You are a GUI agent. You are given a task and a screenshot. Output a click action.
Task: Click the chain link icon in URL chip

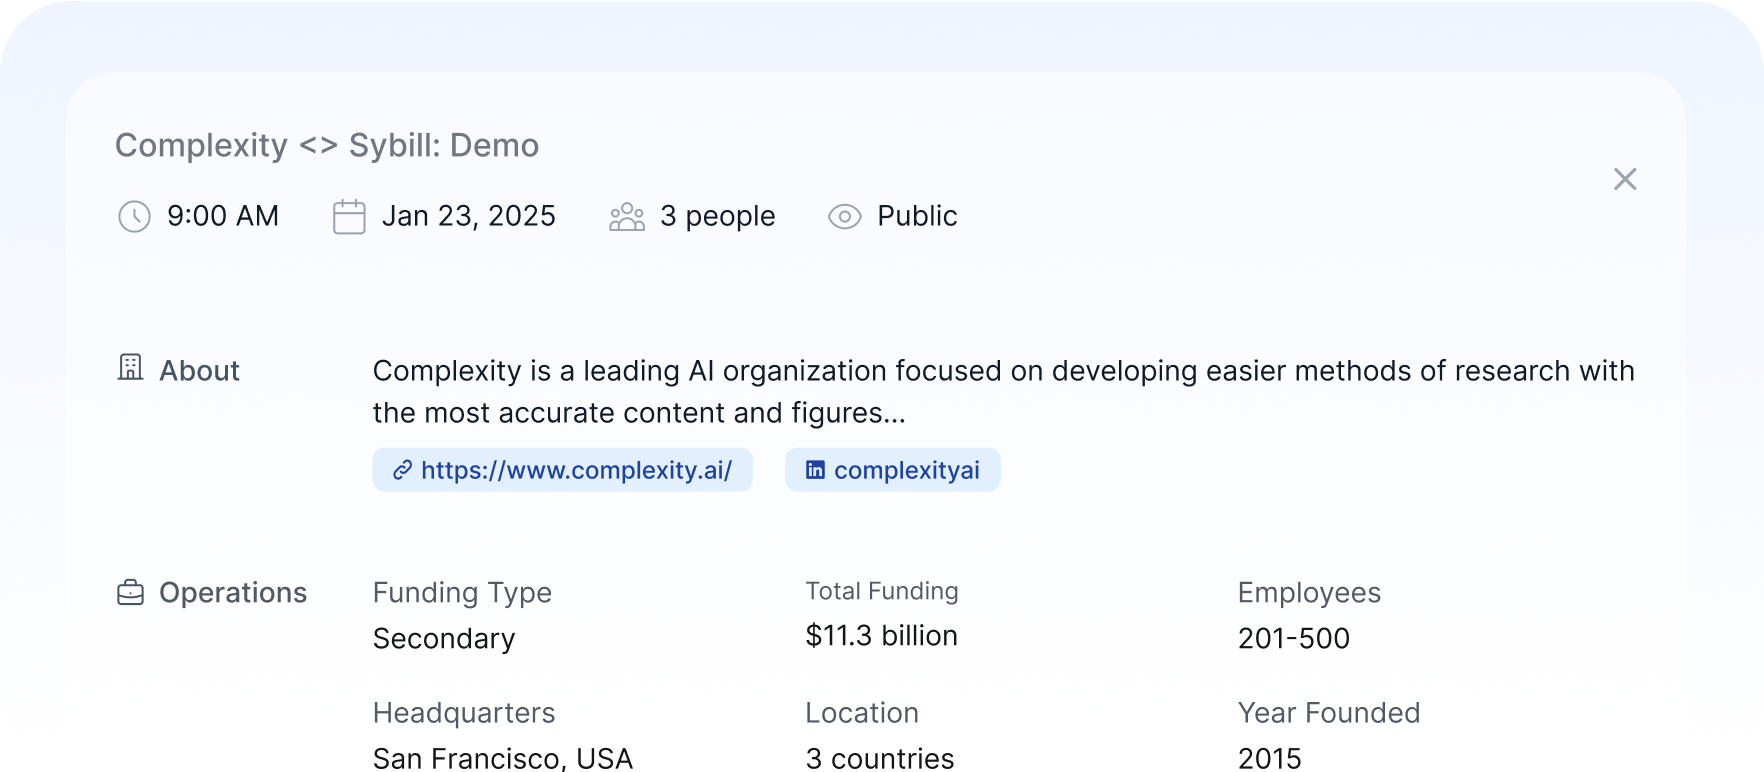402,470
